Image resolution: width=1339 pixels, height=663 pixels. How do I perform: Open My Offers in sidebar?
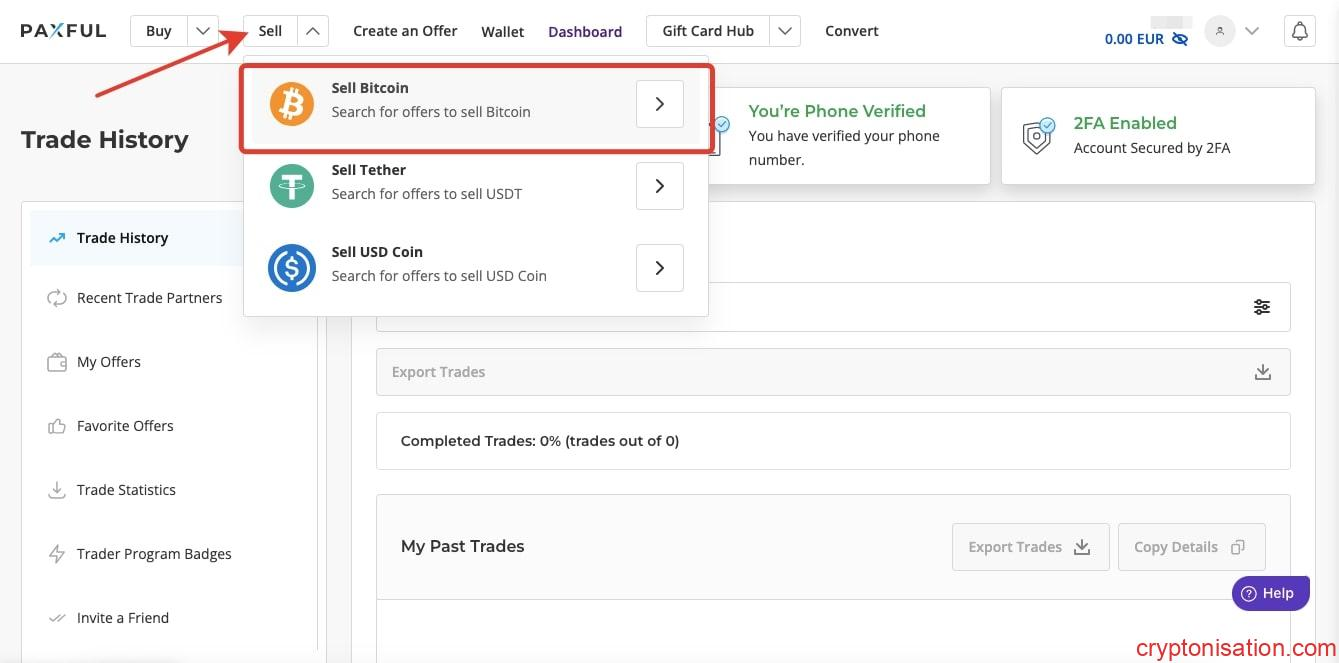(108, 362)
